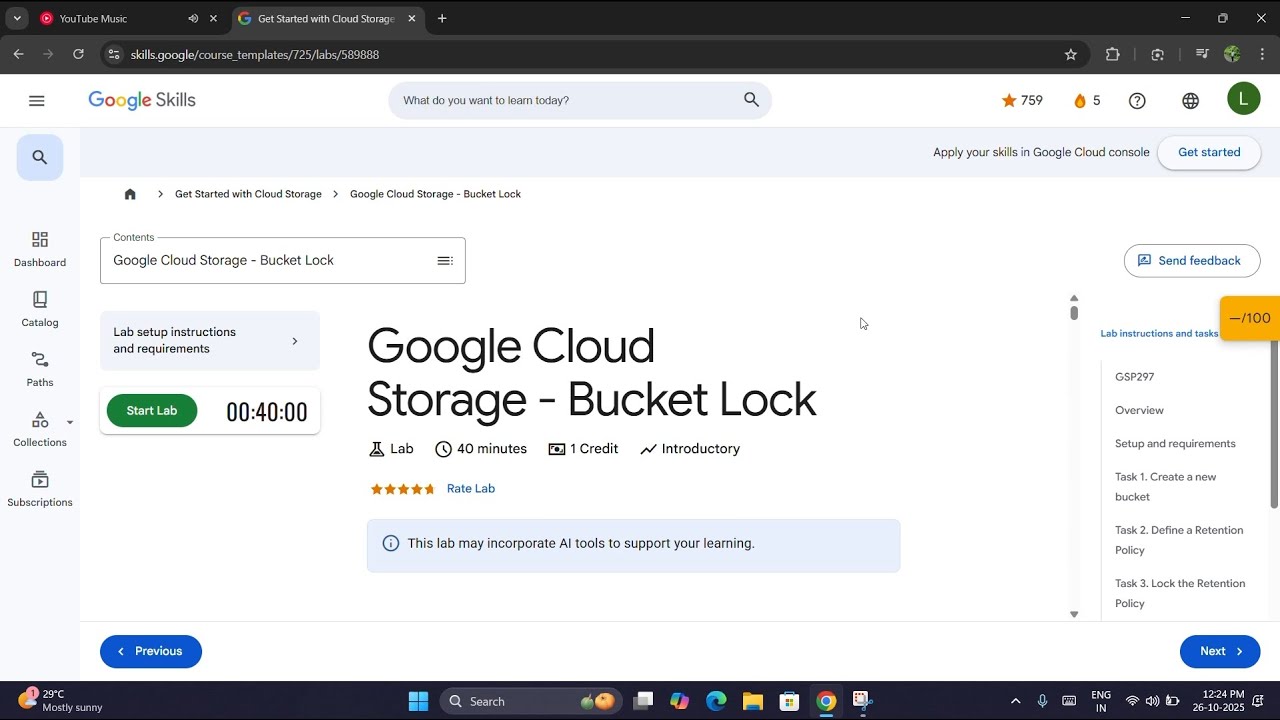Click the five-star rating
The height and width of the screenshot is (720, 1280).
(403, 489)
